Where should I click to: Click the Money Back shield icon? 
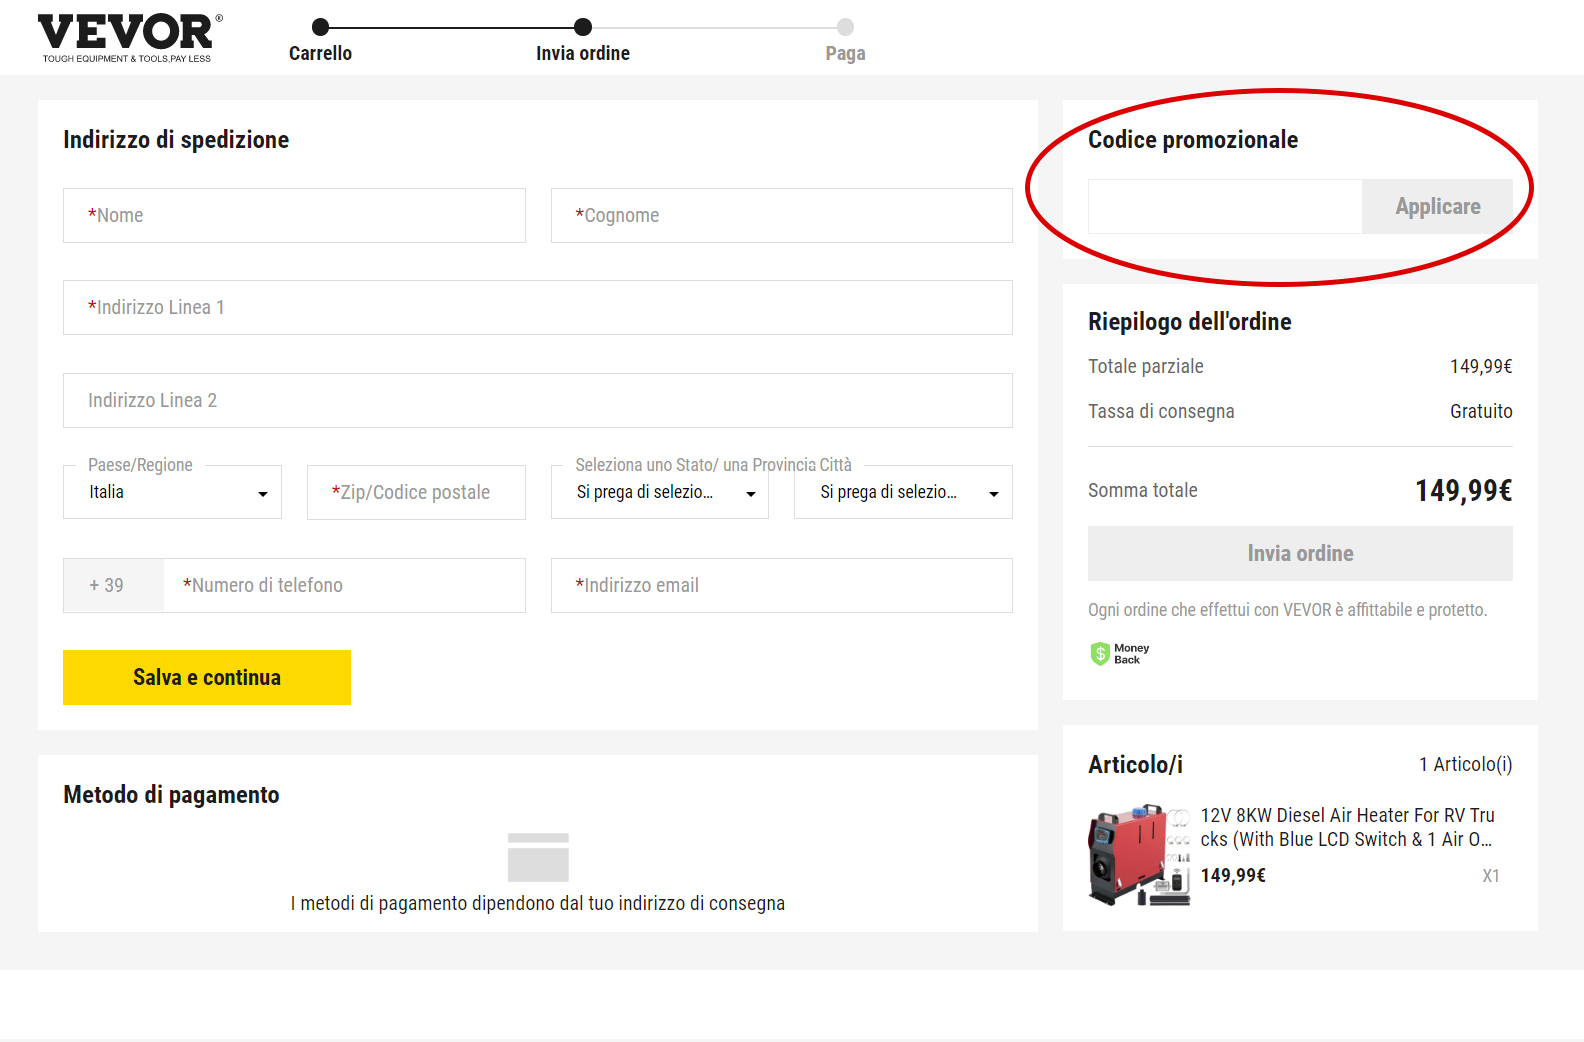coord(1100,654)
